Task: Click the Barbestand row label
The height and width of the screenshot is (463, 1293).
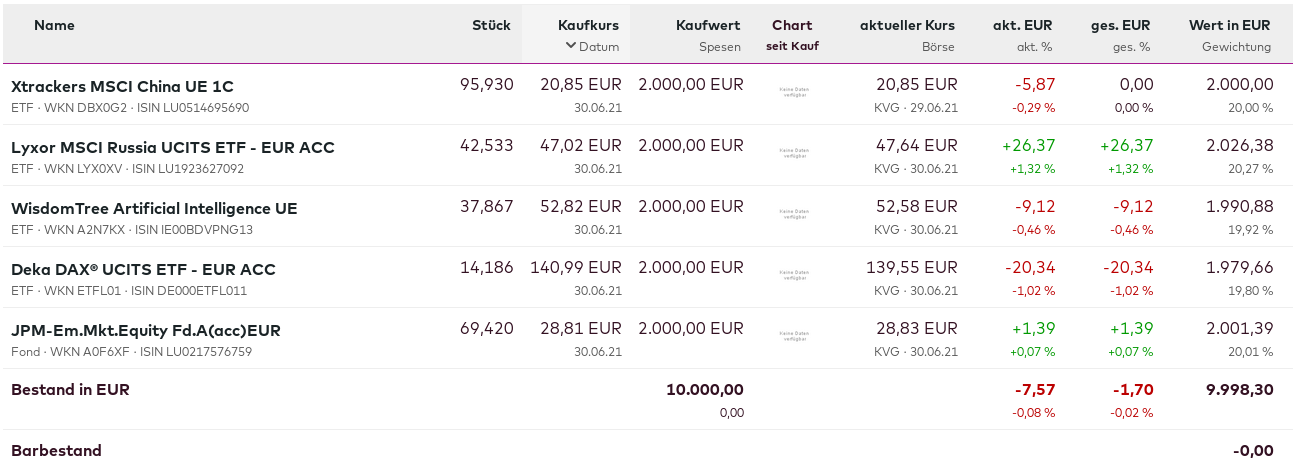Action: 56,451
